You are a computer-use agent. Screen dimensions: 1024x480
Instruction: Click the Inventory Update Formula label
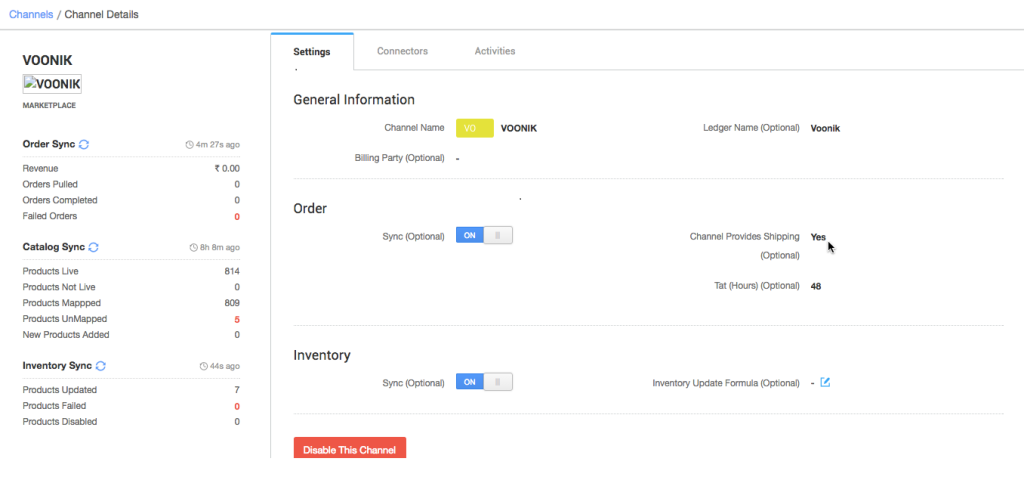point(726,383)
